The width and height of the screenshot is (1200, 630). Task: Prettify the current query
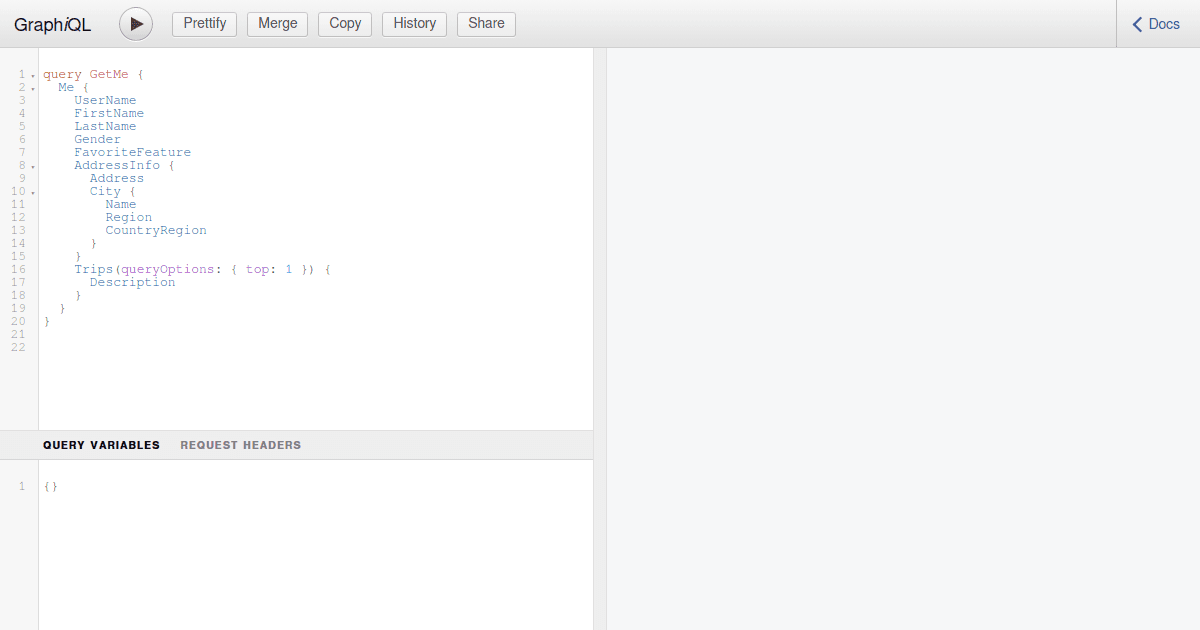point(204,23)
